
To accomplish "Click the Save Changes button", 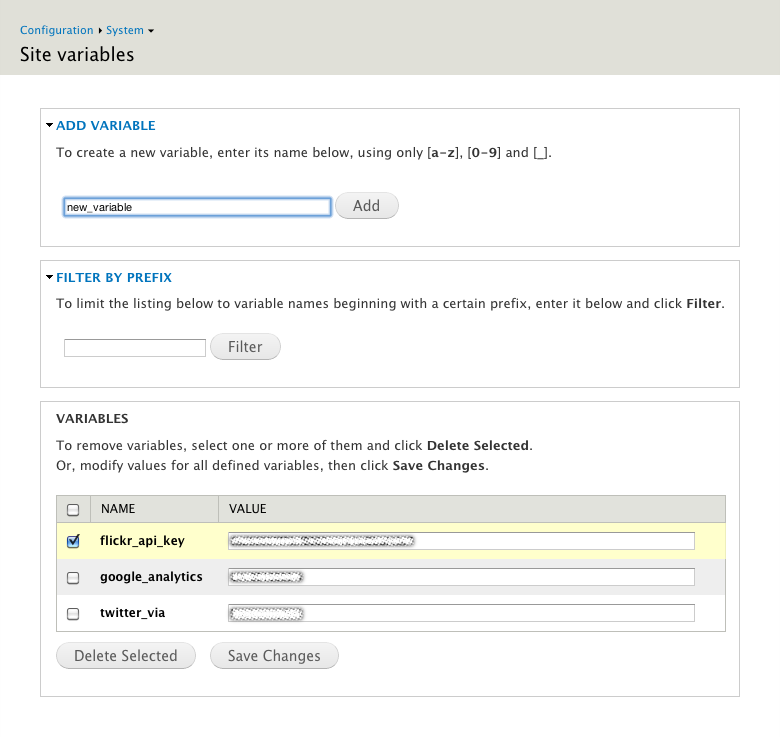I will click(x=274, y=656).
